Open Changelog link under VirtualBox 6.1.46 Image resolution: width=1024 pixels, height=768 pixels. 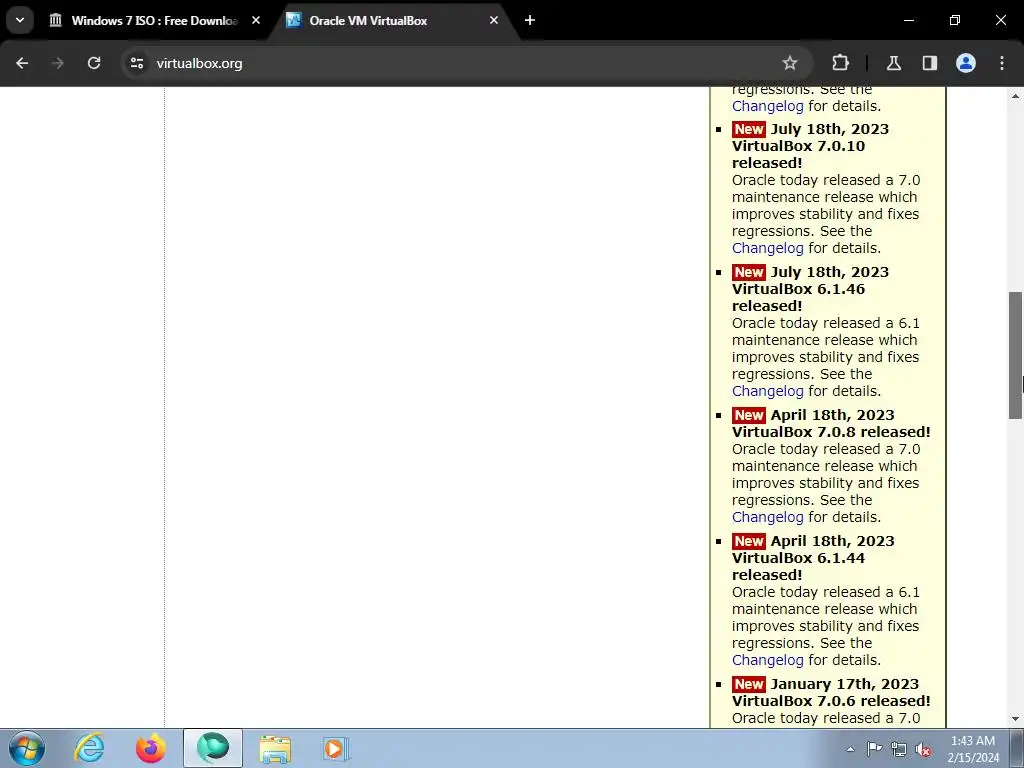pos(767,391)
